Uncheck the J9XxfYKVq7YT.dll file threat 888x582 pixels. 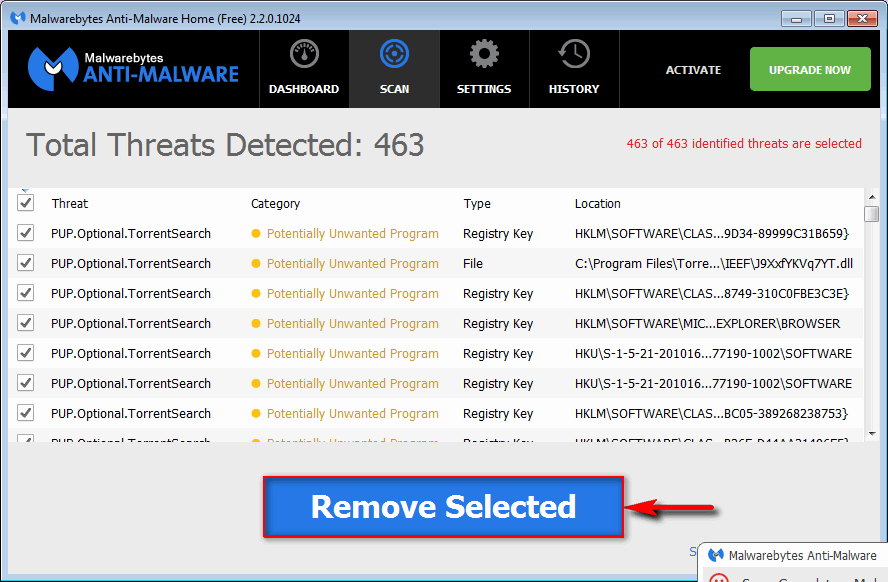click(25, 263)
